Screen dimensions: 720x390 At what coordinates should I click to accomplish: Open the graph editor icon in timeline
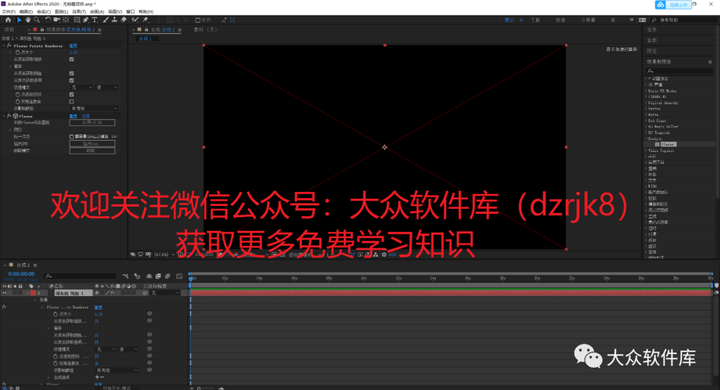pyautogui.click(x=179, y=276)
